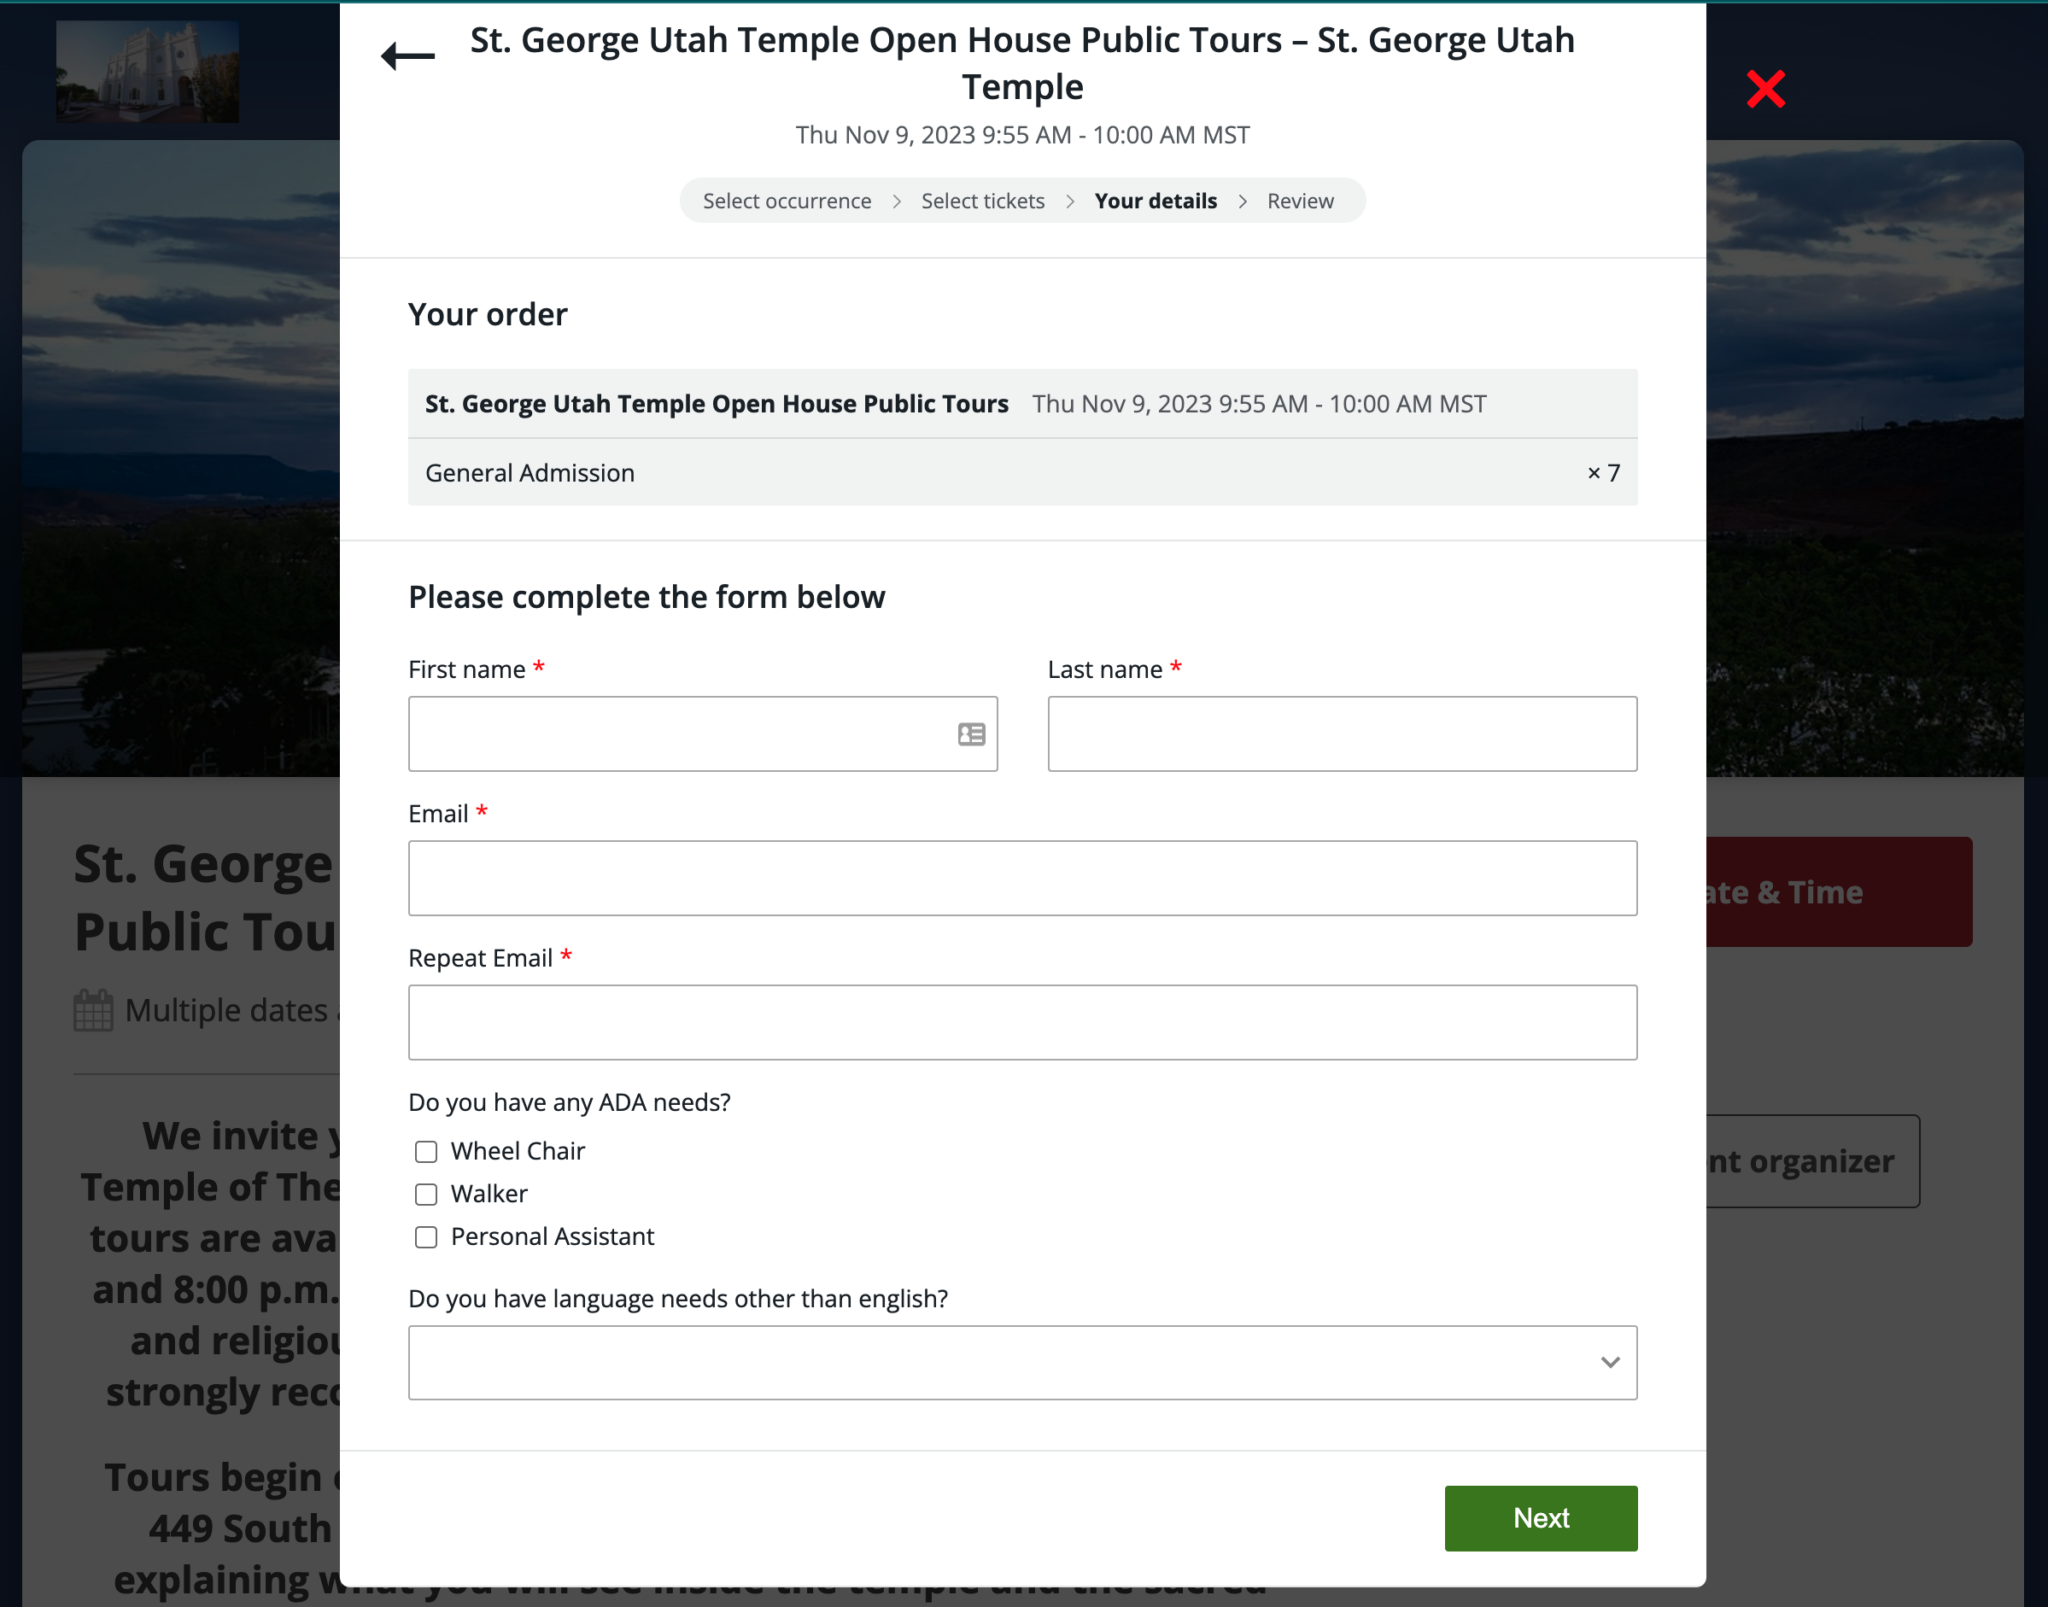Focus the First name field

pos(702,733)
